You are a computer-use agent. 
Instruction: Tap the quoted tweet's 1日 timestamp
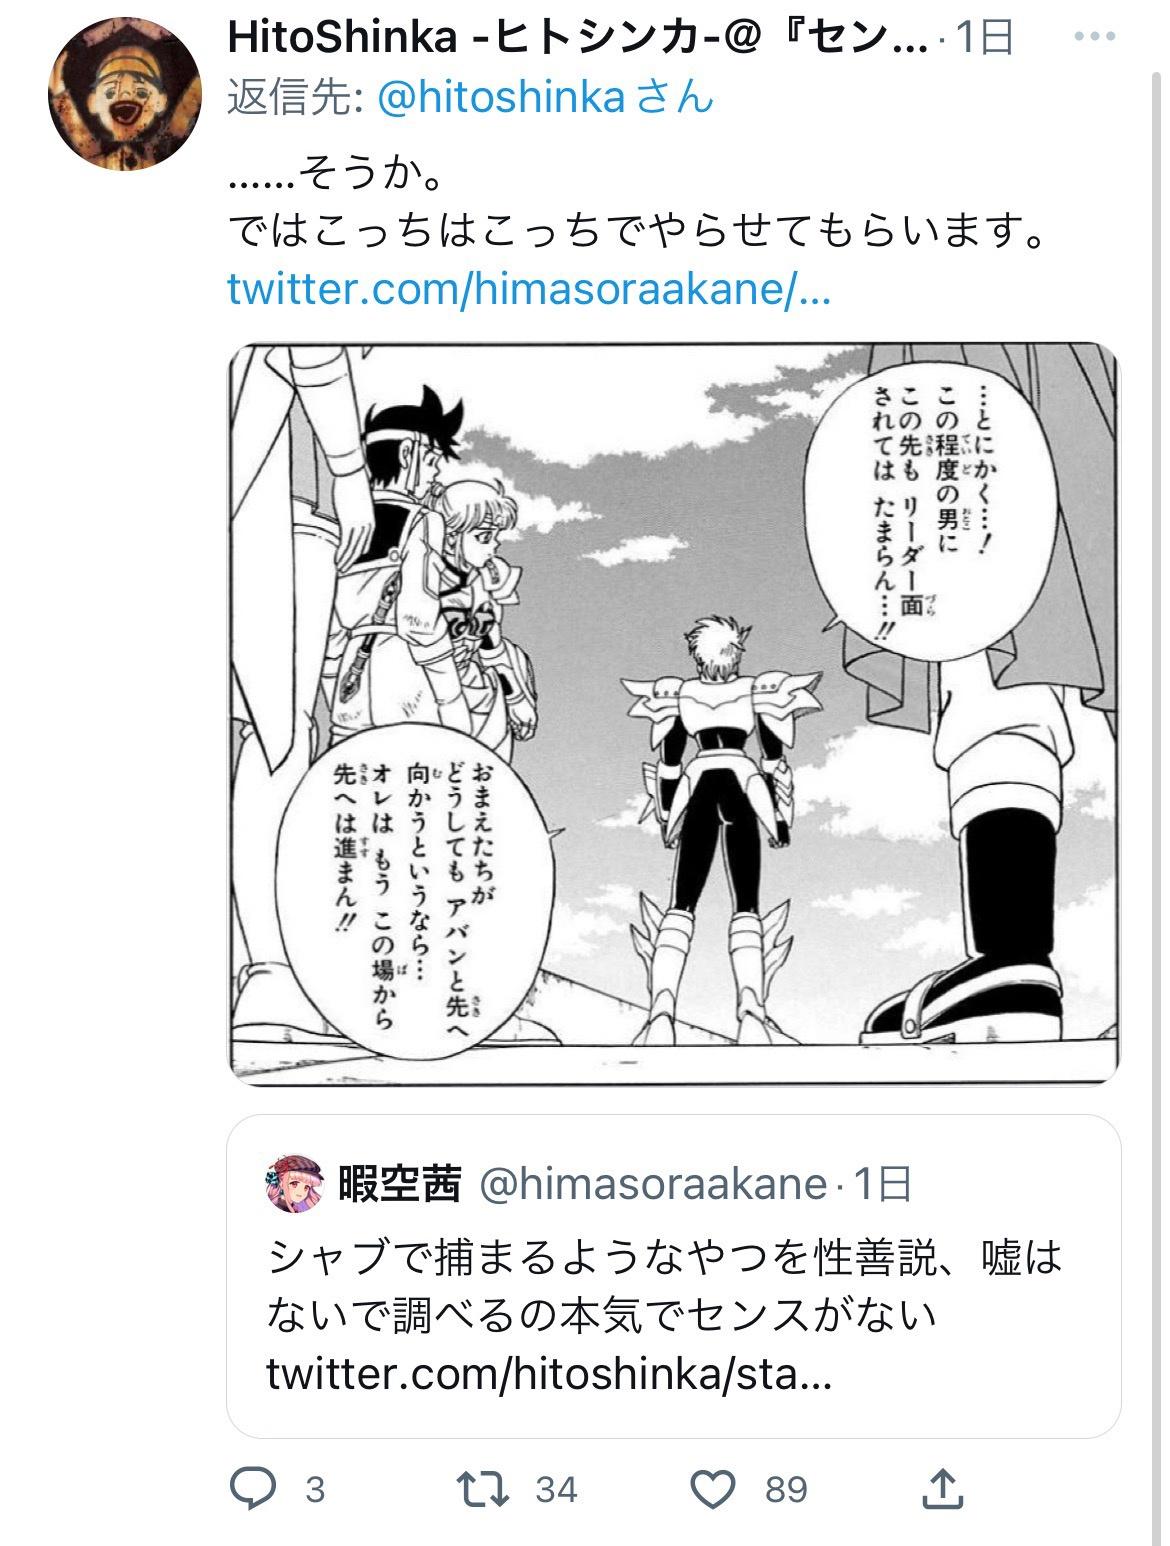883,1185
